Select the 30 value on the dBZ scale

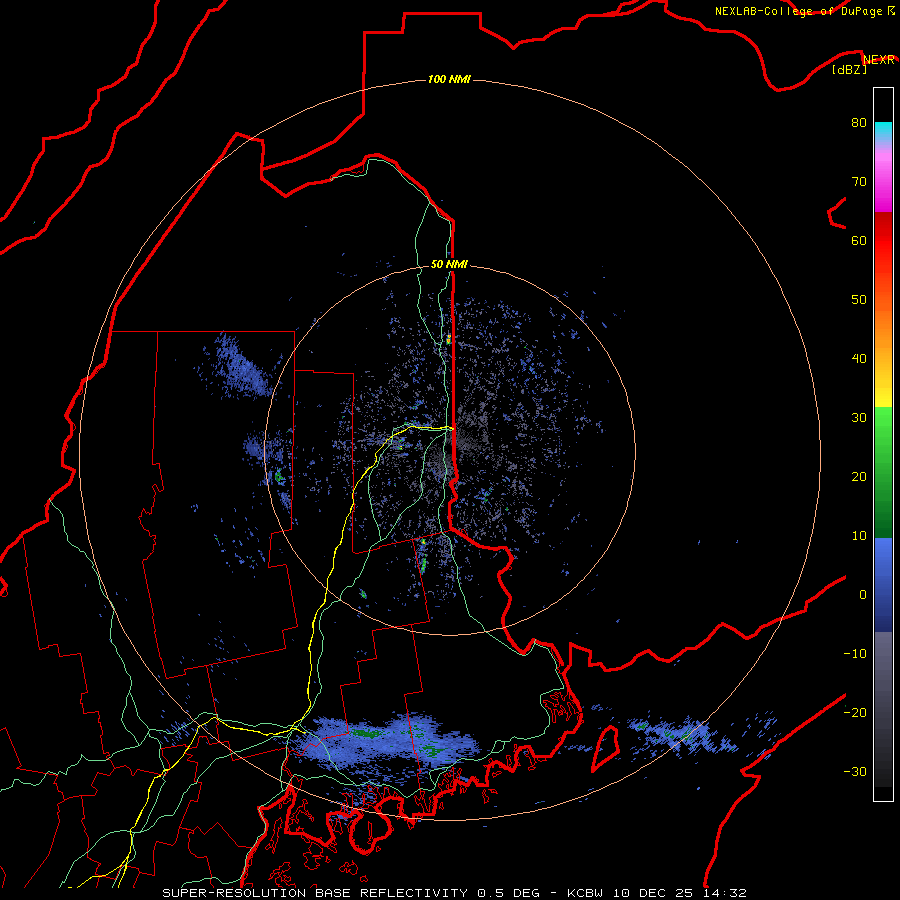(859, 418)
